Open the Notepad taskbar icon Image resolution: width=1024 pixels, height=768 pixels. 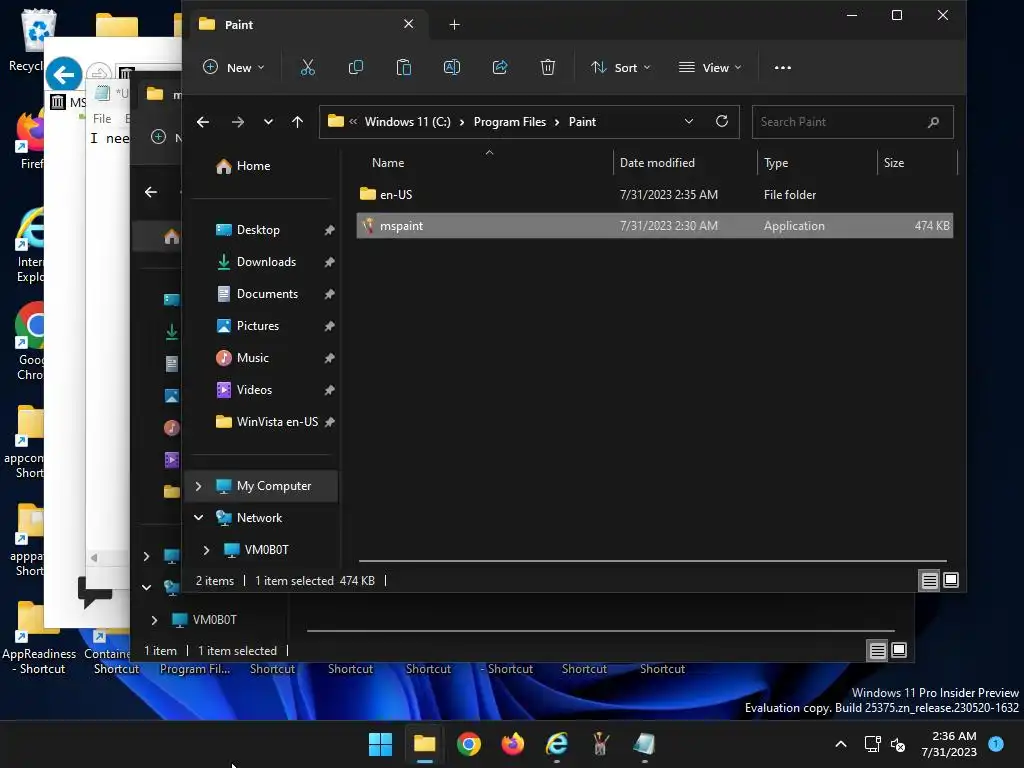[644, 744]
